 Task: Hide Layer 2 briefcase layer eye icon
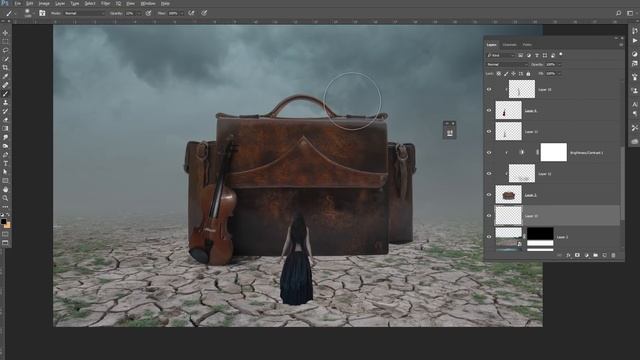[489, 195]
